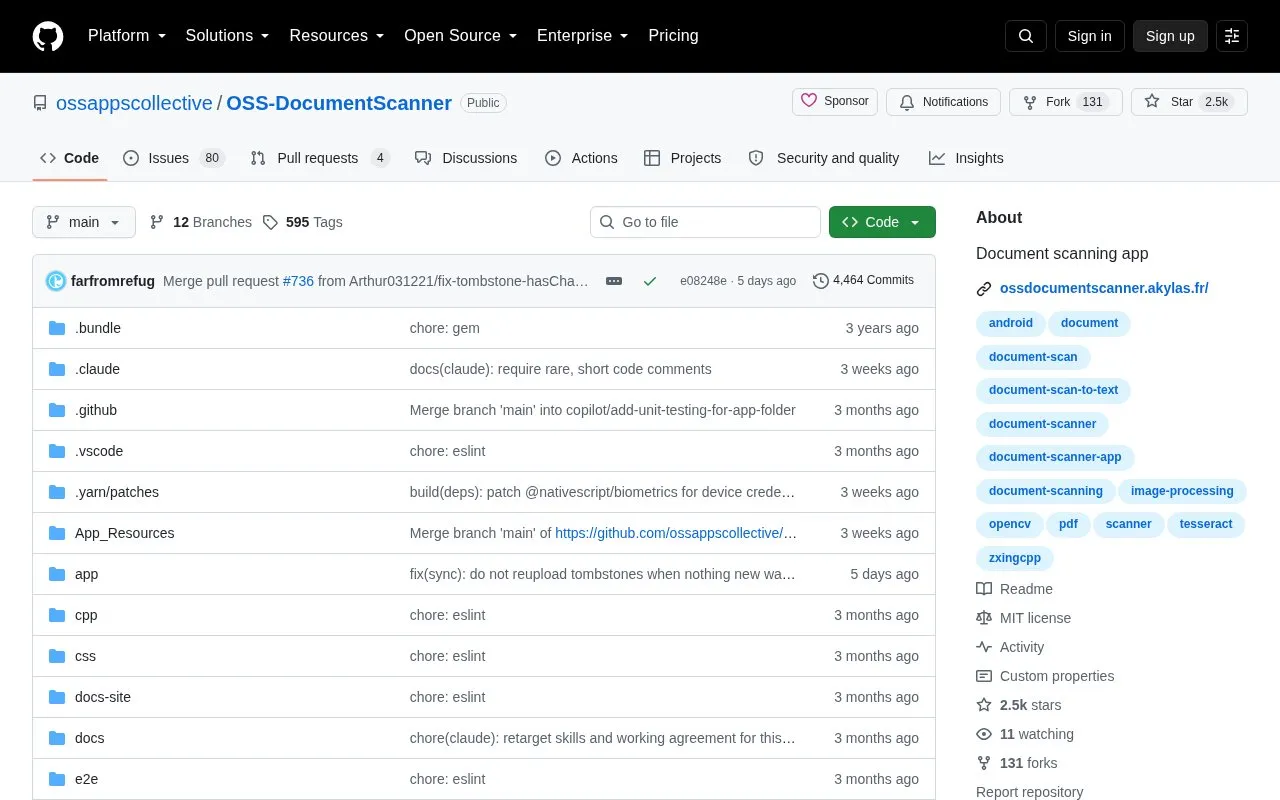1280x800 pixels.
Task: Click the Notifications button
Action: [944, 102]
